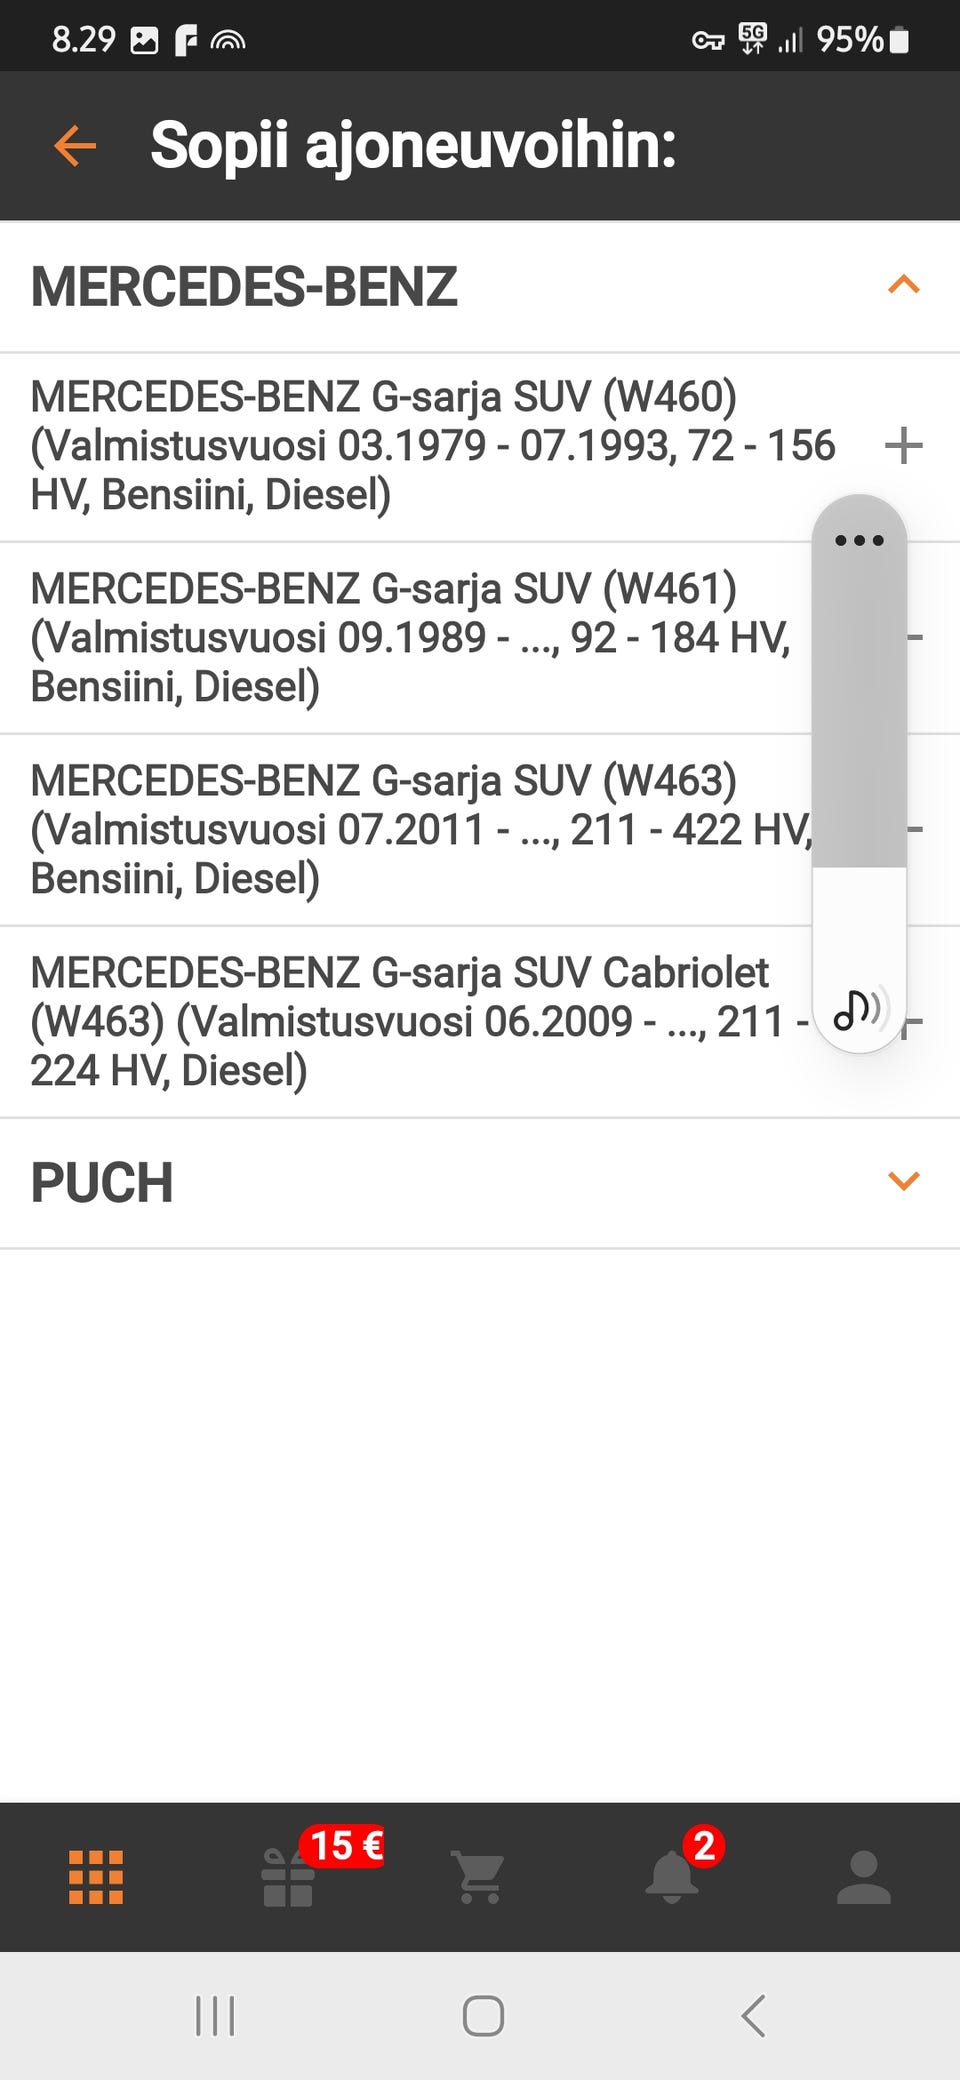Open the gift bonus icon
Viewport: 960px width, 2080px height.
tap(288, 1877)
